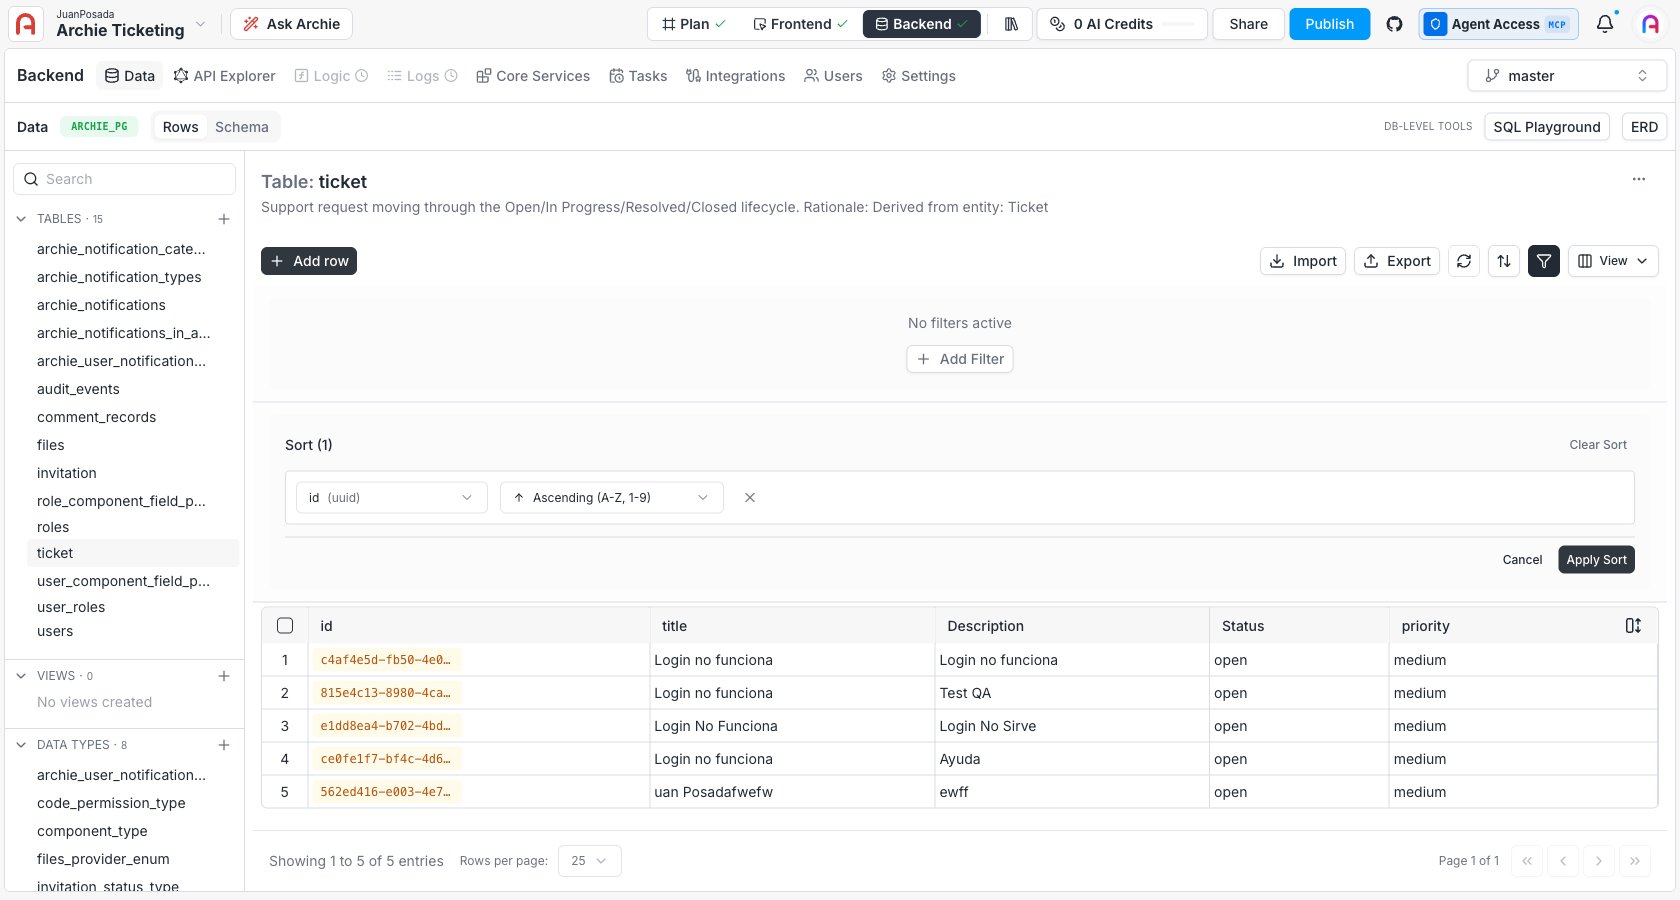
Task: Click the Apply Sort button
Action: tap(1596, 560)
